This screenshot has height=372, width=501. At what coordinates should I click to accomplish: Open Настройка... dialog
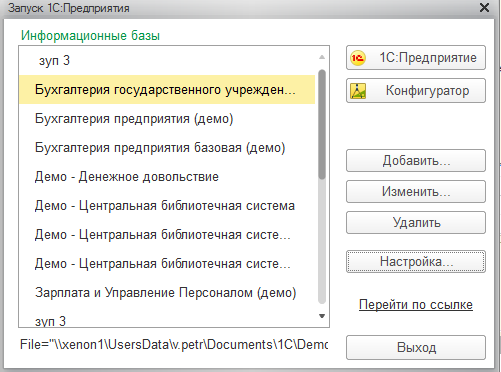pyautogui.click(x=416, y=262)
